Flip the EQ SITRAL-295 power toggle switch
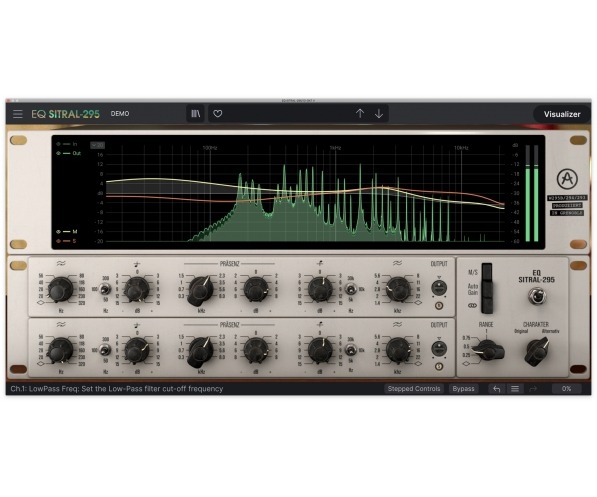This screenshot has width=597, height=497. [x=536, y=296]
